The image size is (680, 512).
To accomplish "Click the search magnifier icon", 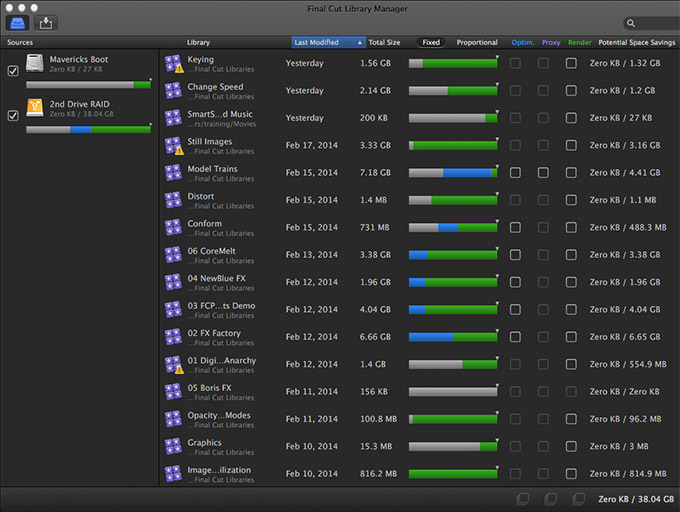I will 631,23.
